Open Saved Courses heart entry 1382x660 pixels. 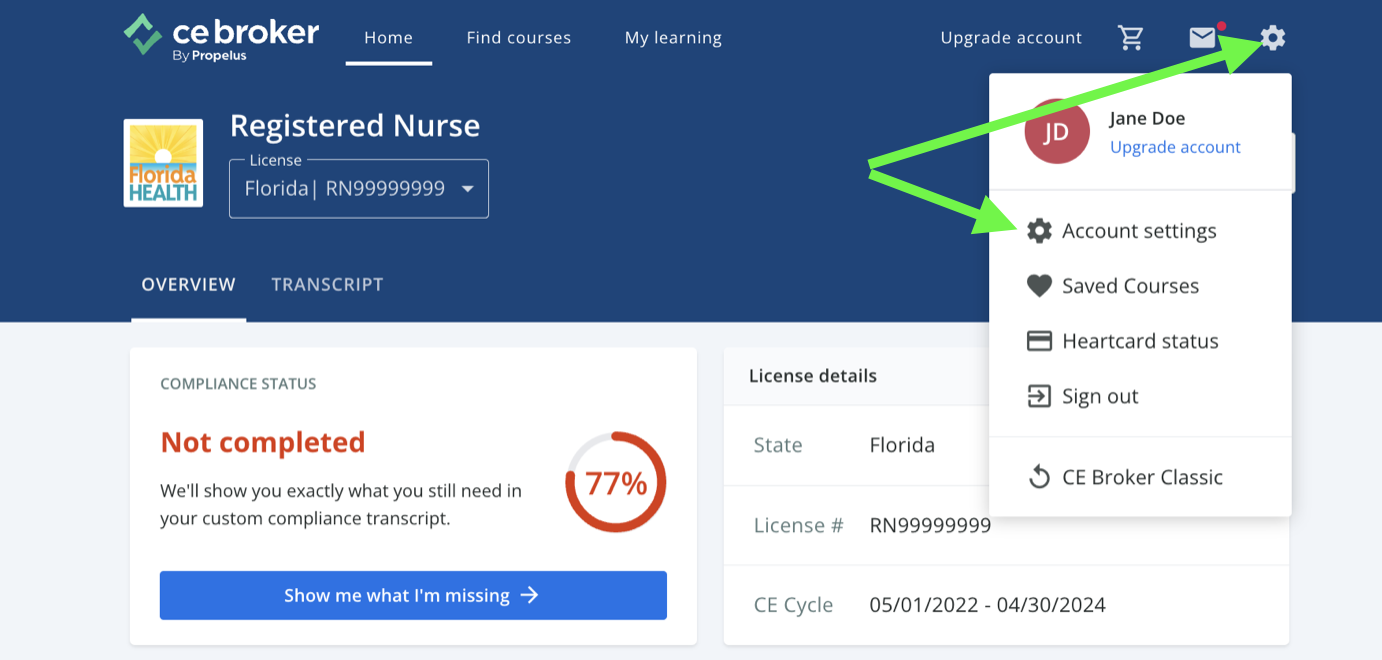point(1129,286)
